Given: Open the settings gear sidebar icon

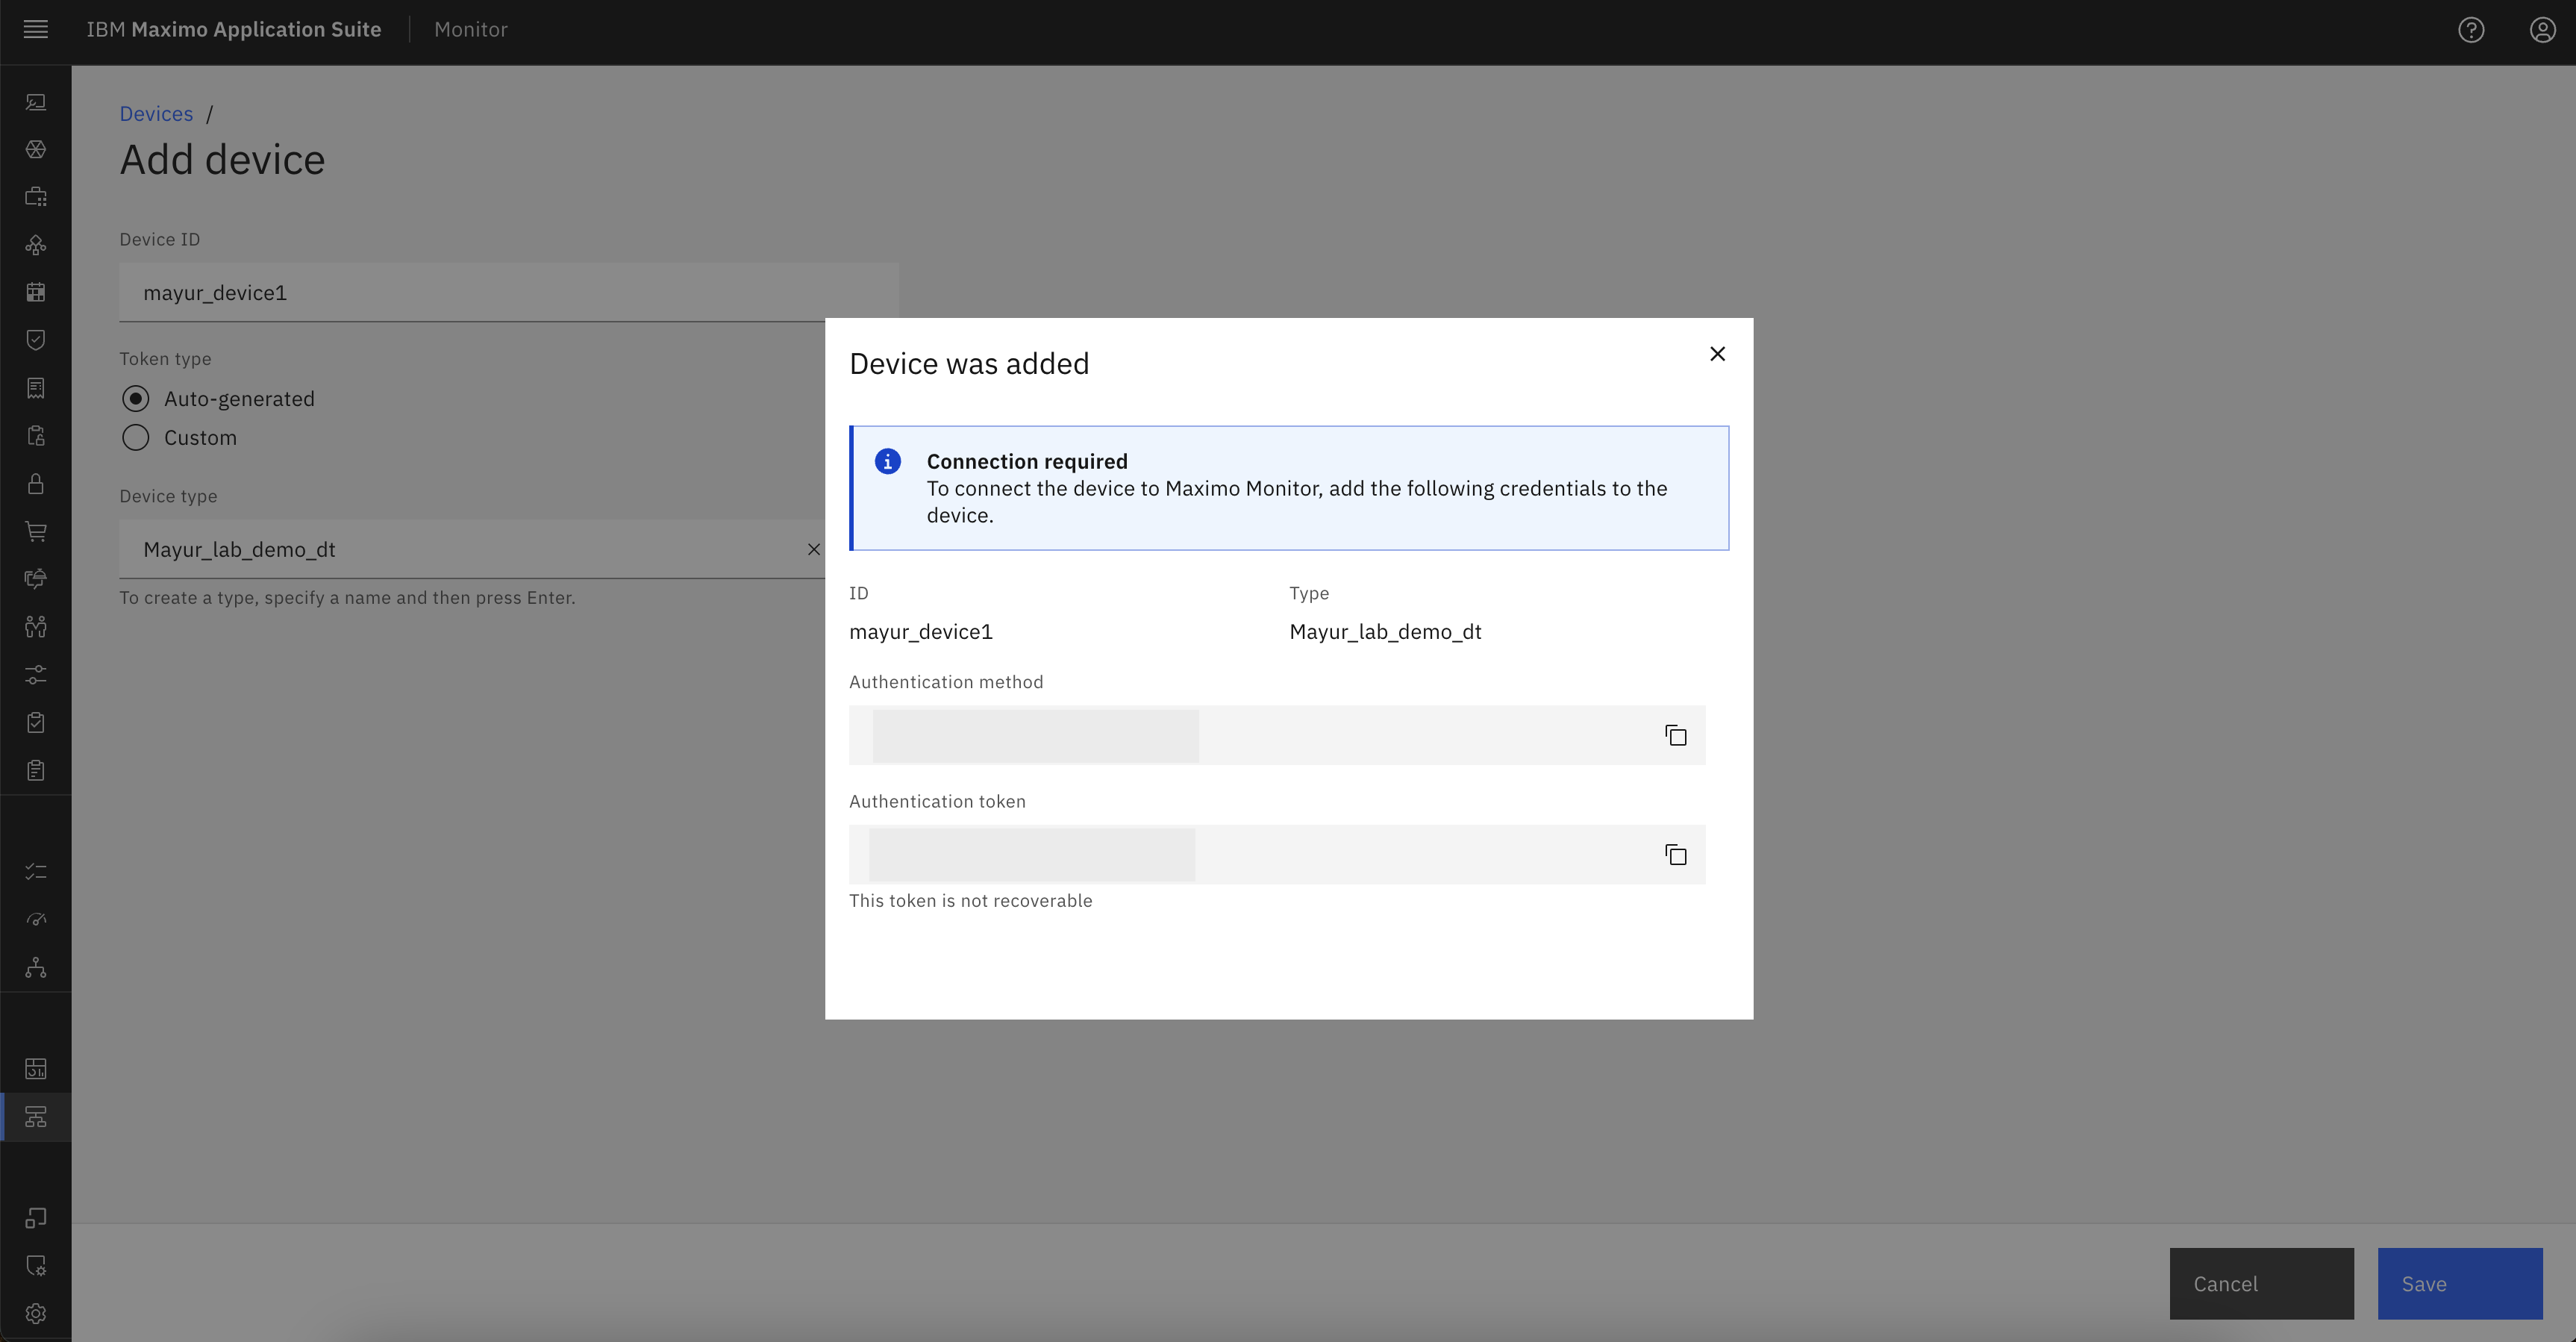Looking at the screenshot, I should click(36, 1313).
